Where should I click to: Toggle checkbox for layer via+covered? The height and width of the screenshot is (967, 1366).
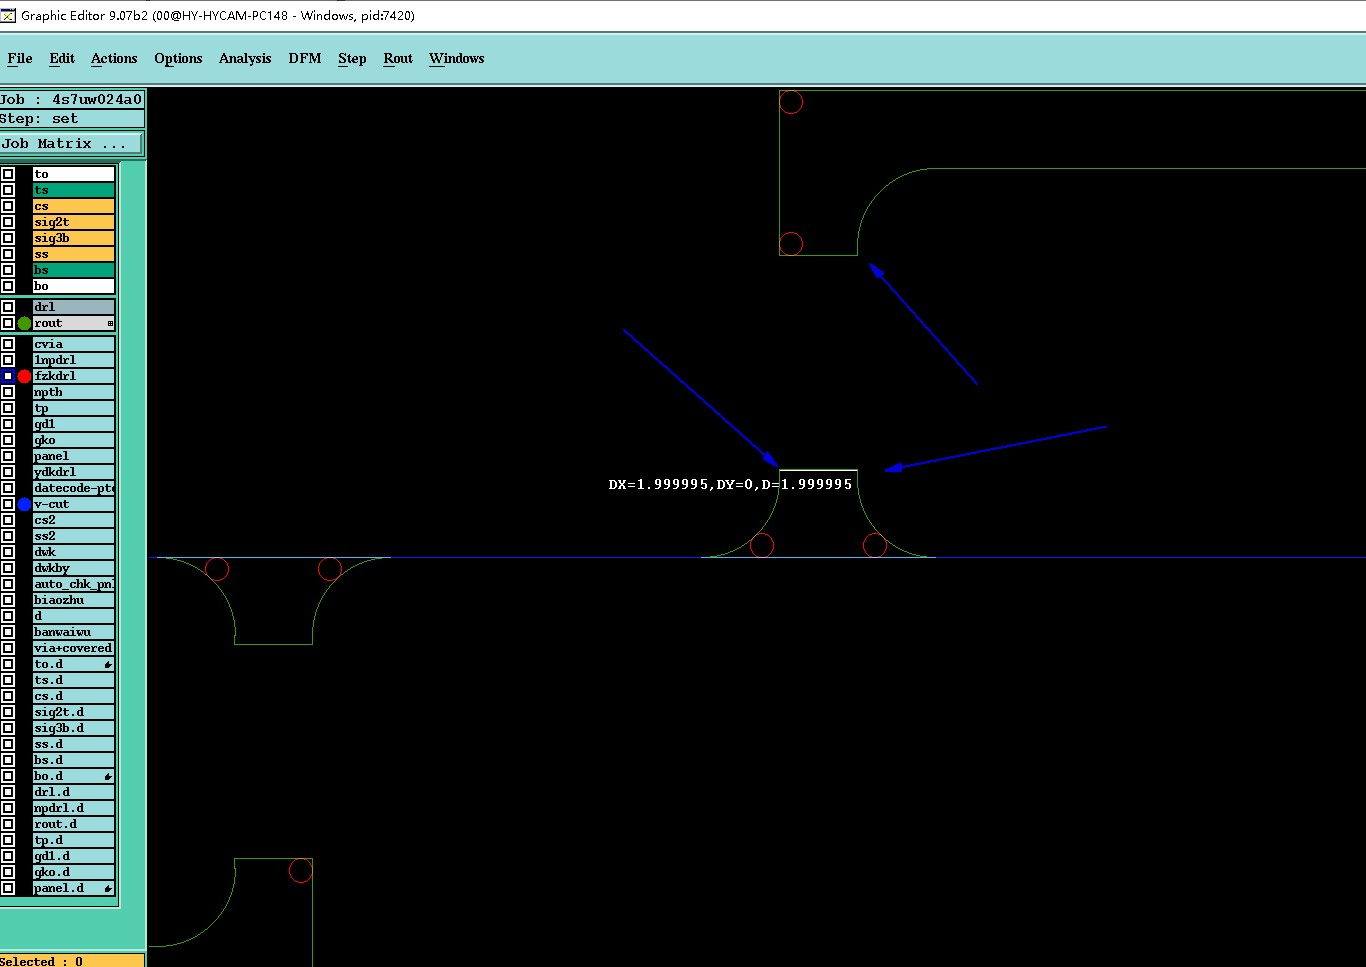tap(8, 648)
